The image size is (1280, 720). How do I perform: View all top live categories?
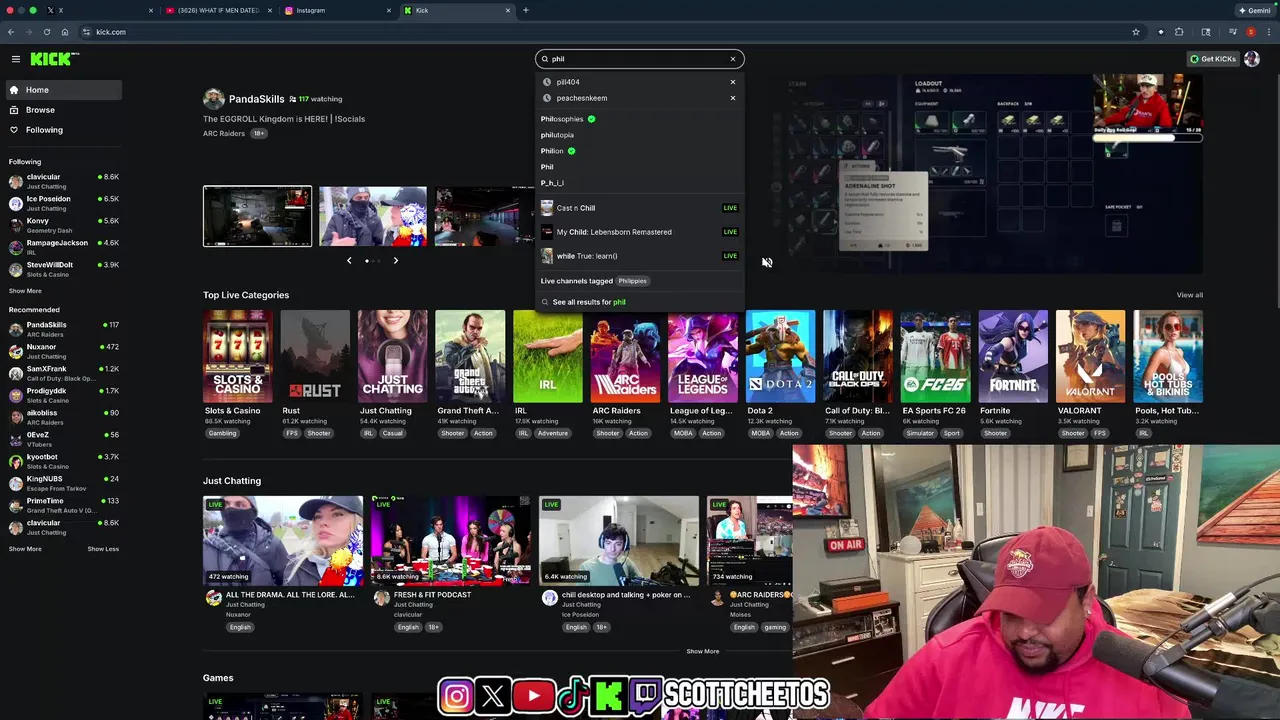pos(1189,295)
